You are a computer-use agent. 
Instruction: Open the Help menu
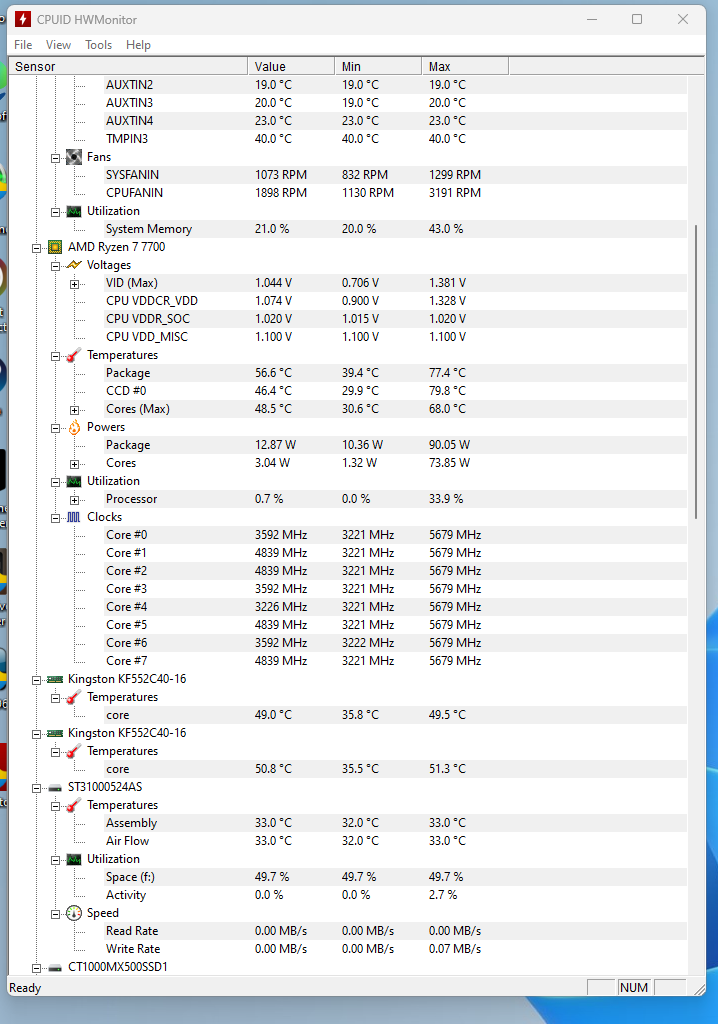pyautogui.click(x=139, y=44)
